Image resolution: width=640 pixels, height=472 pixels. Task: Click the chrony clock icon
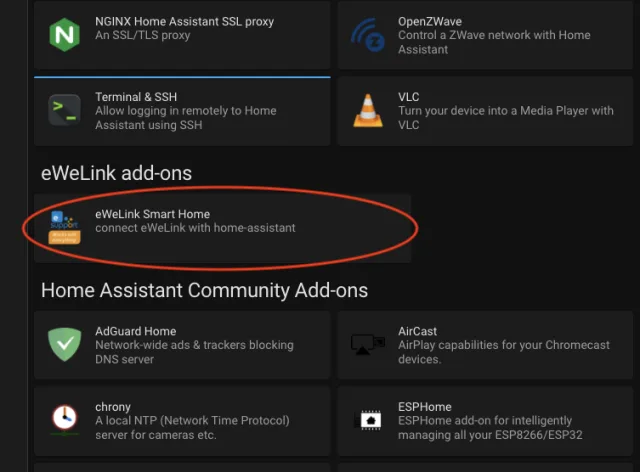[x=64, y=420]
